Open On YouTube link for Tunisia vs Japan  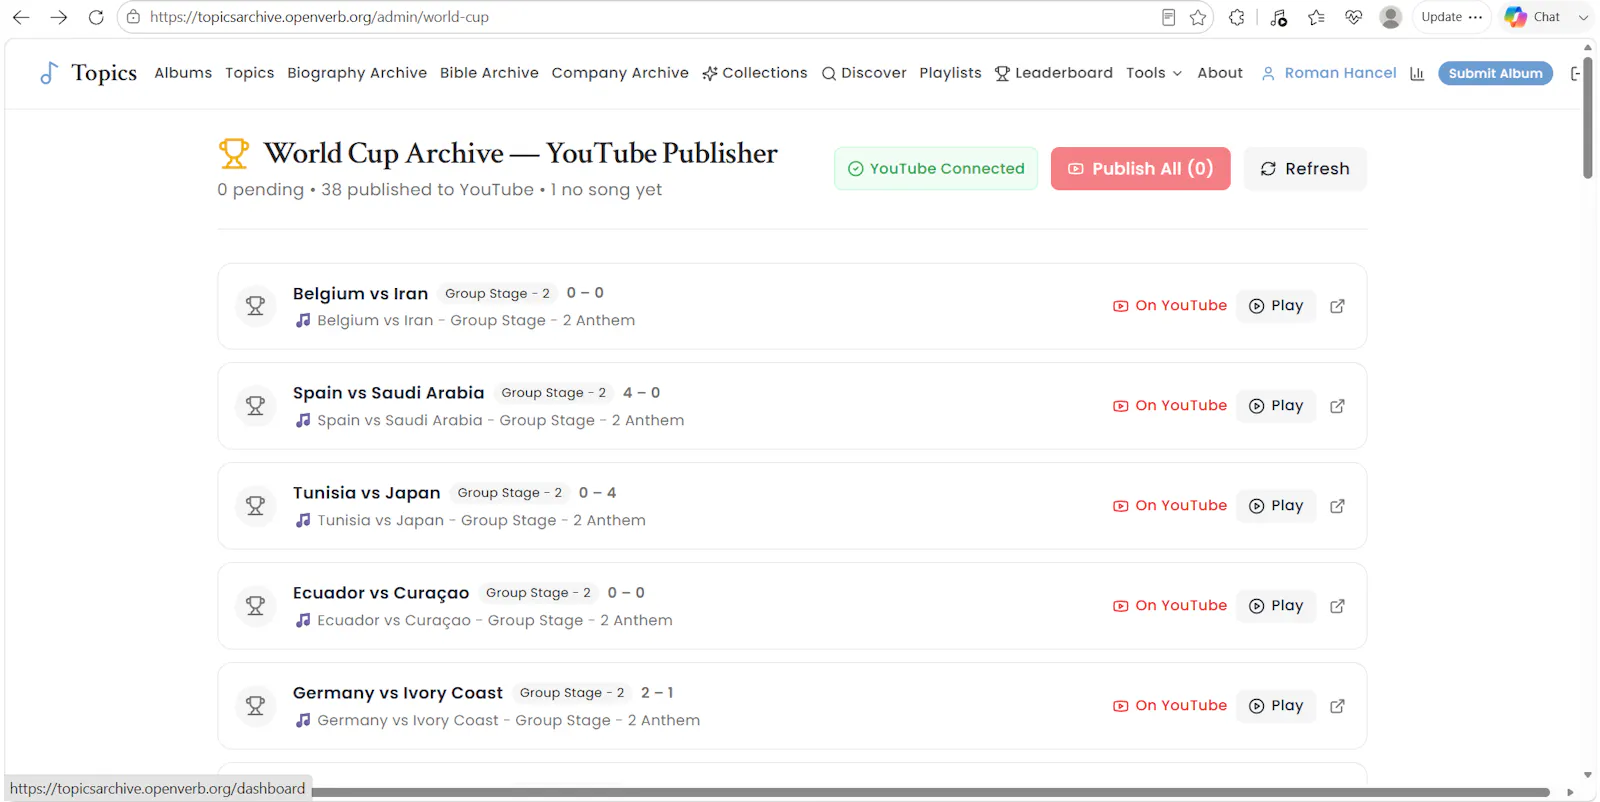[1170, 506]
